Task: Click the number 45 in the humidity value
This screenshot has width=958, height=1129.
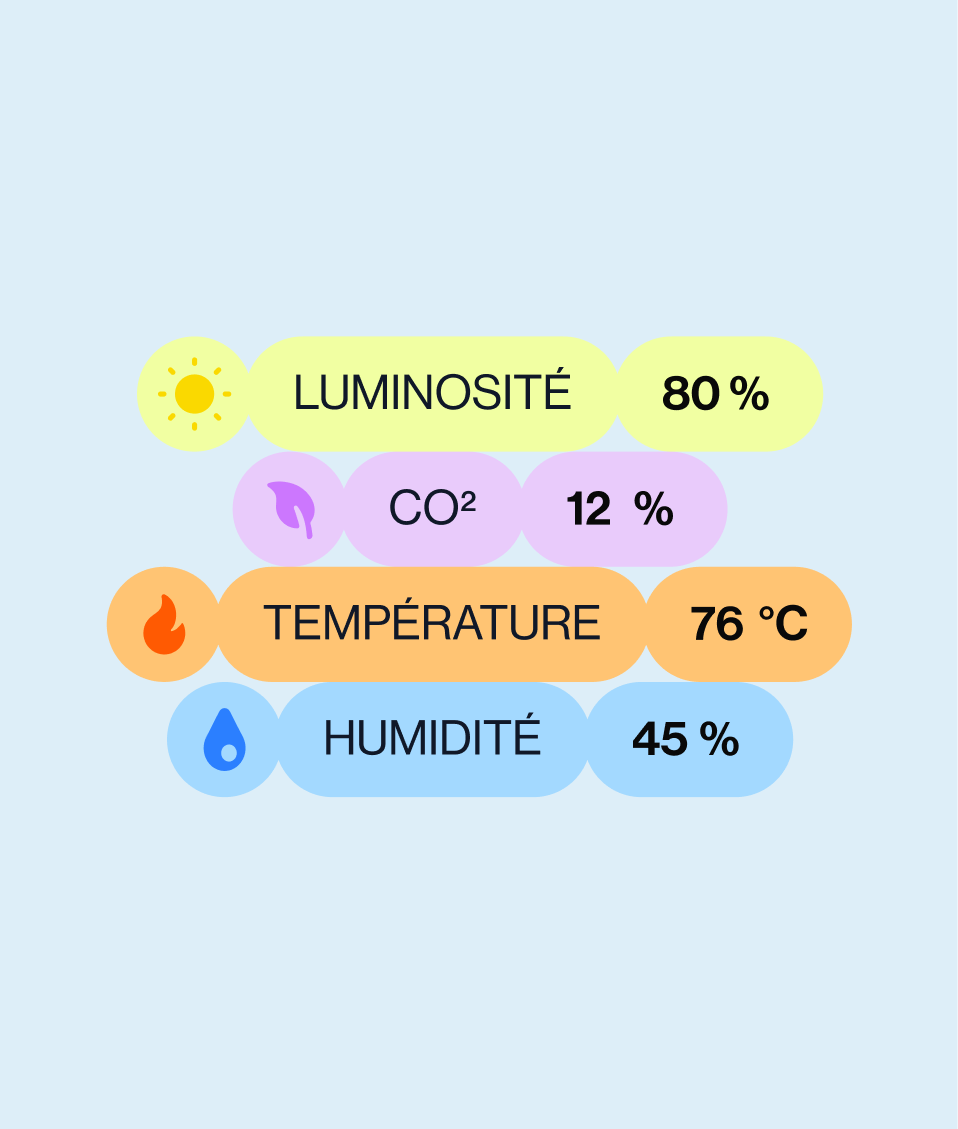Action: [x=660, y=740]
